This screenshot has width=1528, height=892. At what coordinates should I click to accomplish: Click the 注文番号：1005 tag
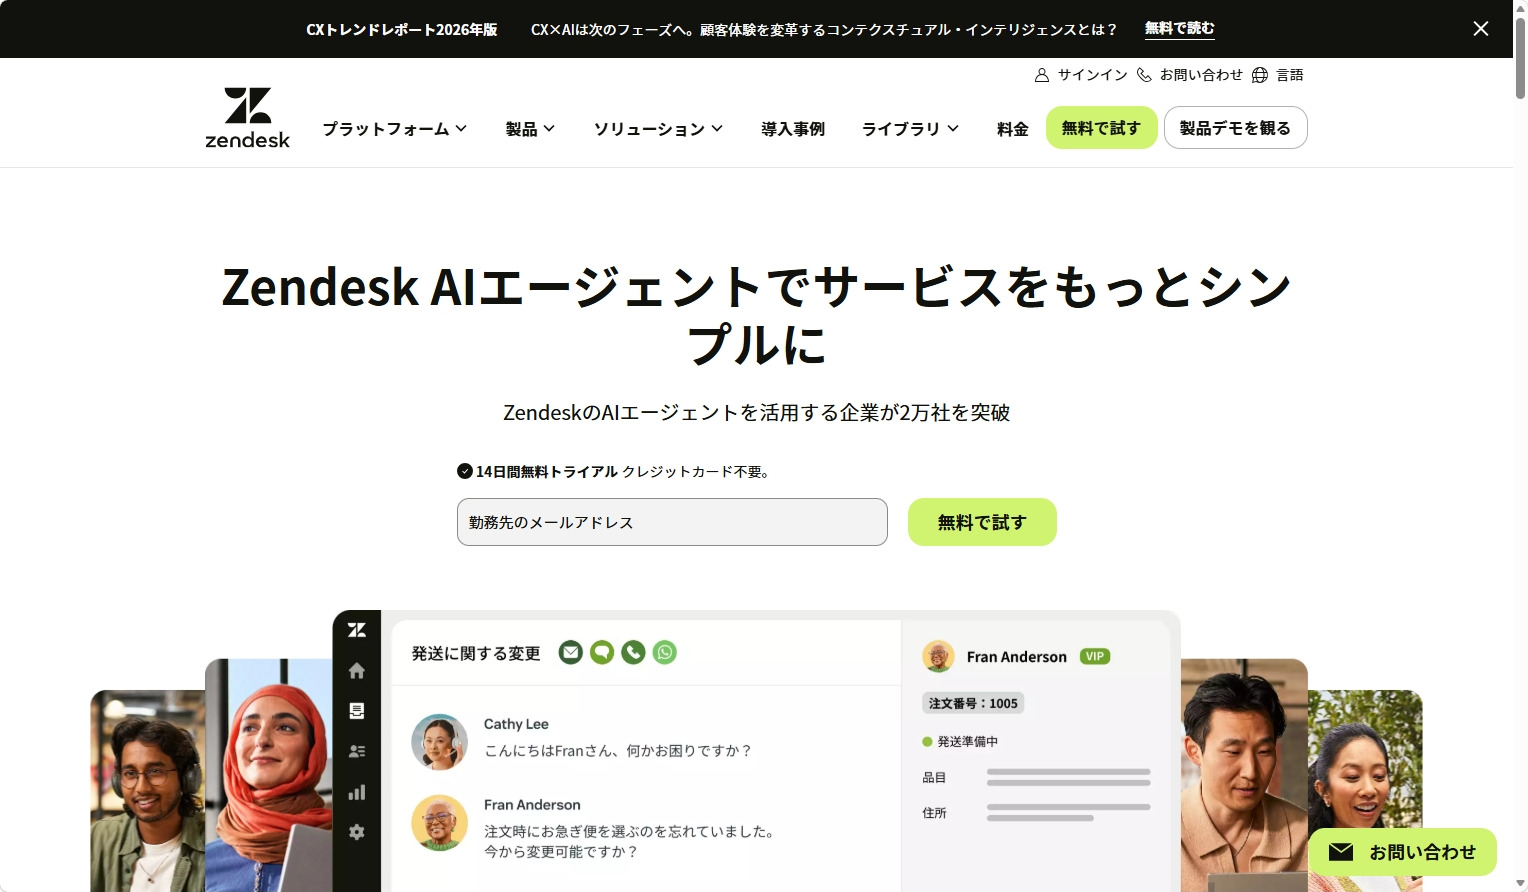tap(973, 703)
